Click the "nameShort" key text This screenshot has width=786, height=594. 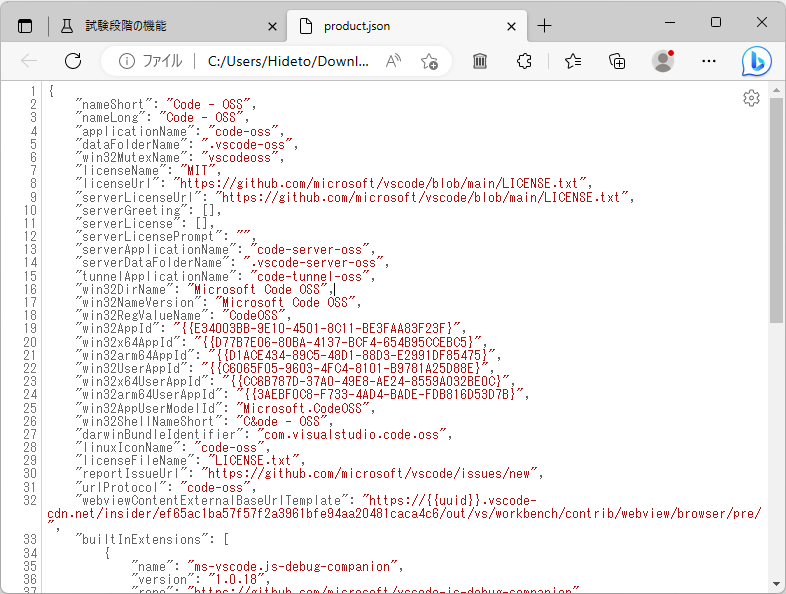point(114,104)
